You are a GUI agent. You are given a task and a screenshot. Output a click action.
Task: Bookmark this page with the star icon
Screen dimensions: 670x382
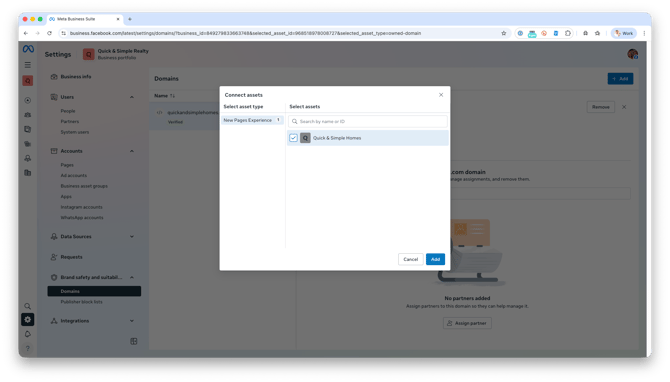coord(503,33)
